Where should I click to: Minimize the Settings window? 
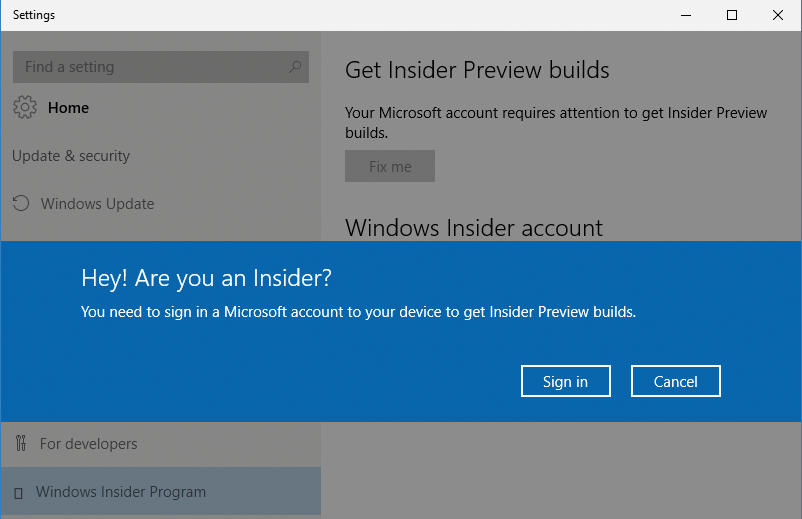(686, 15)
